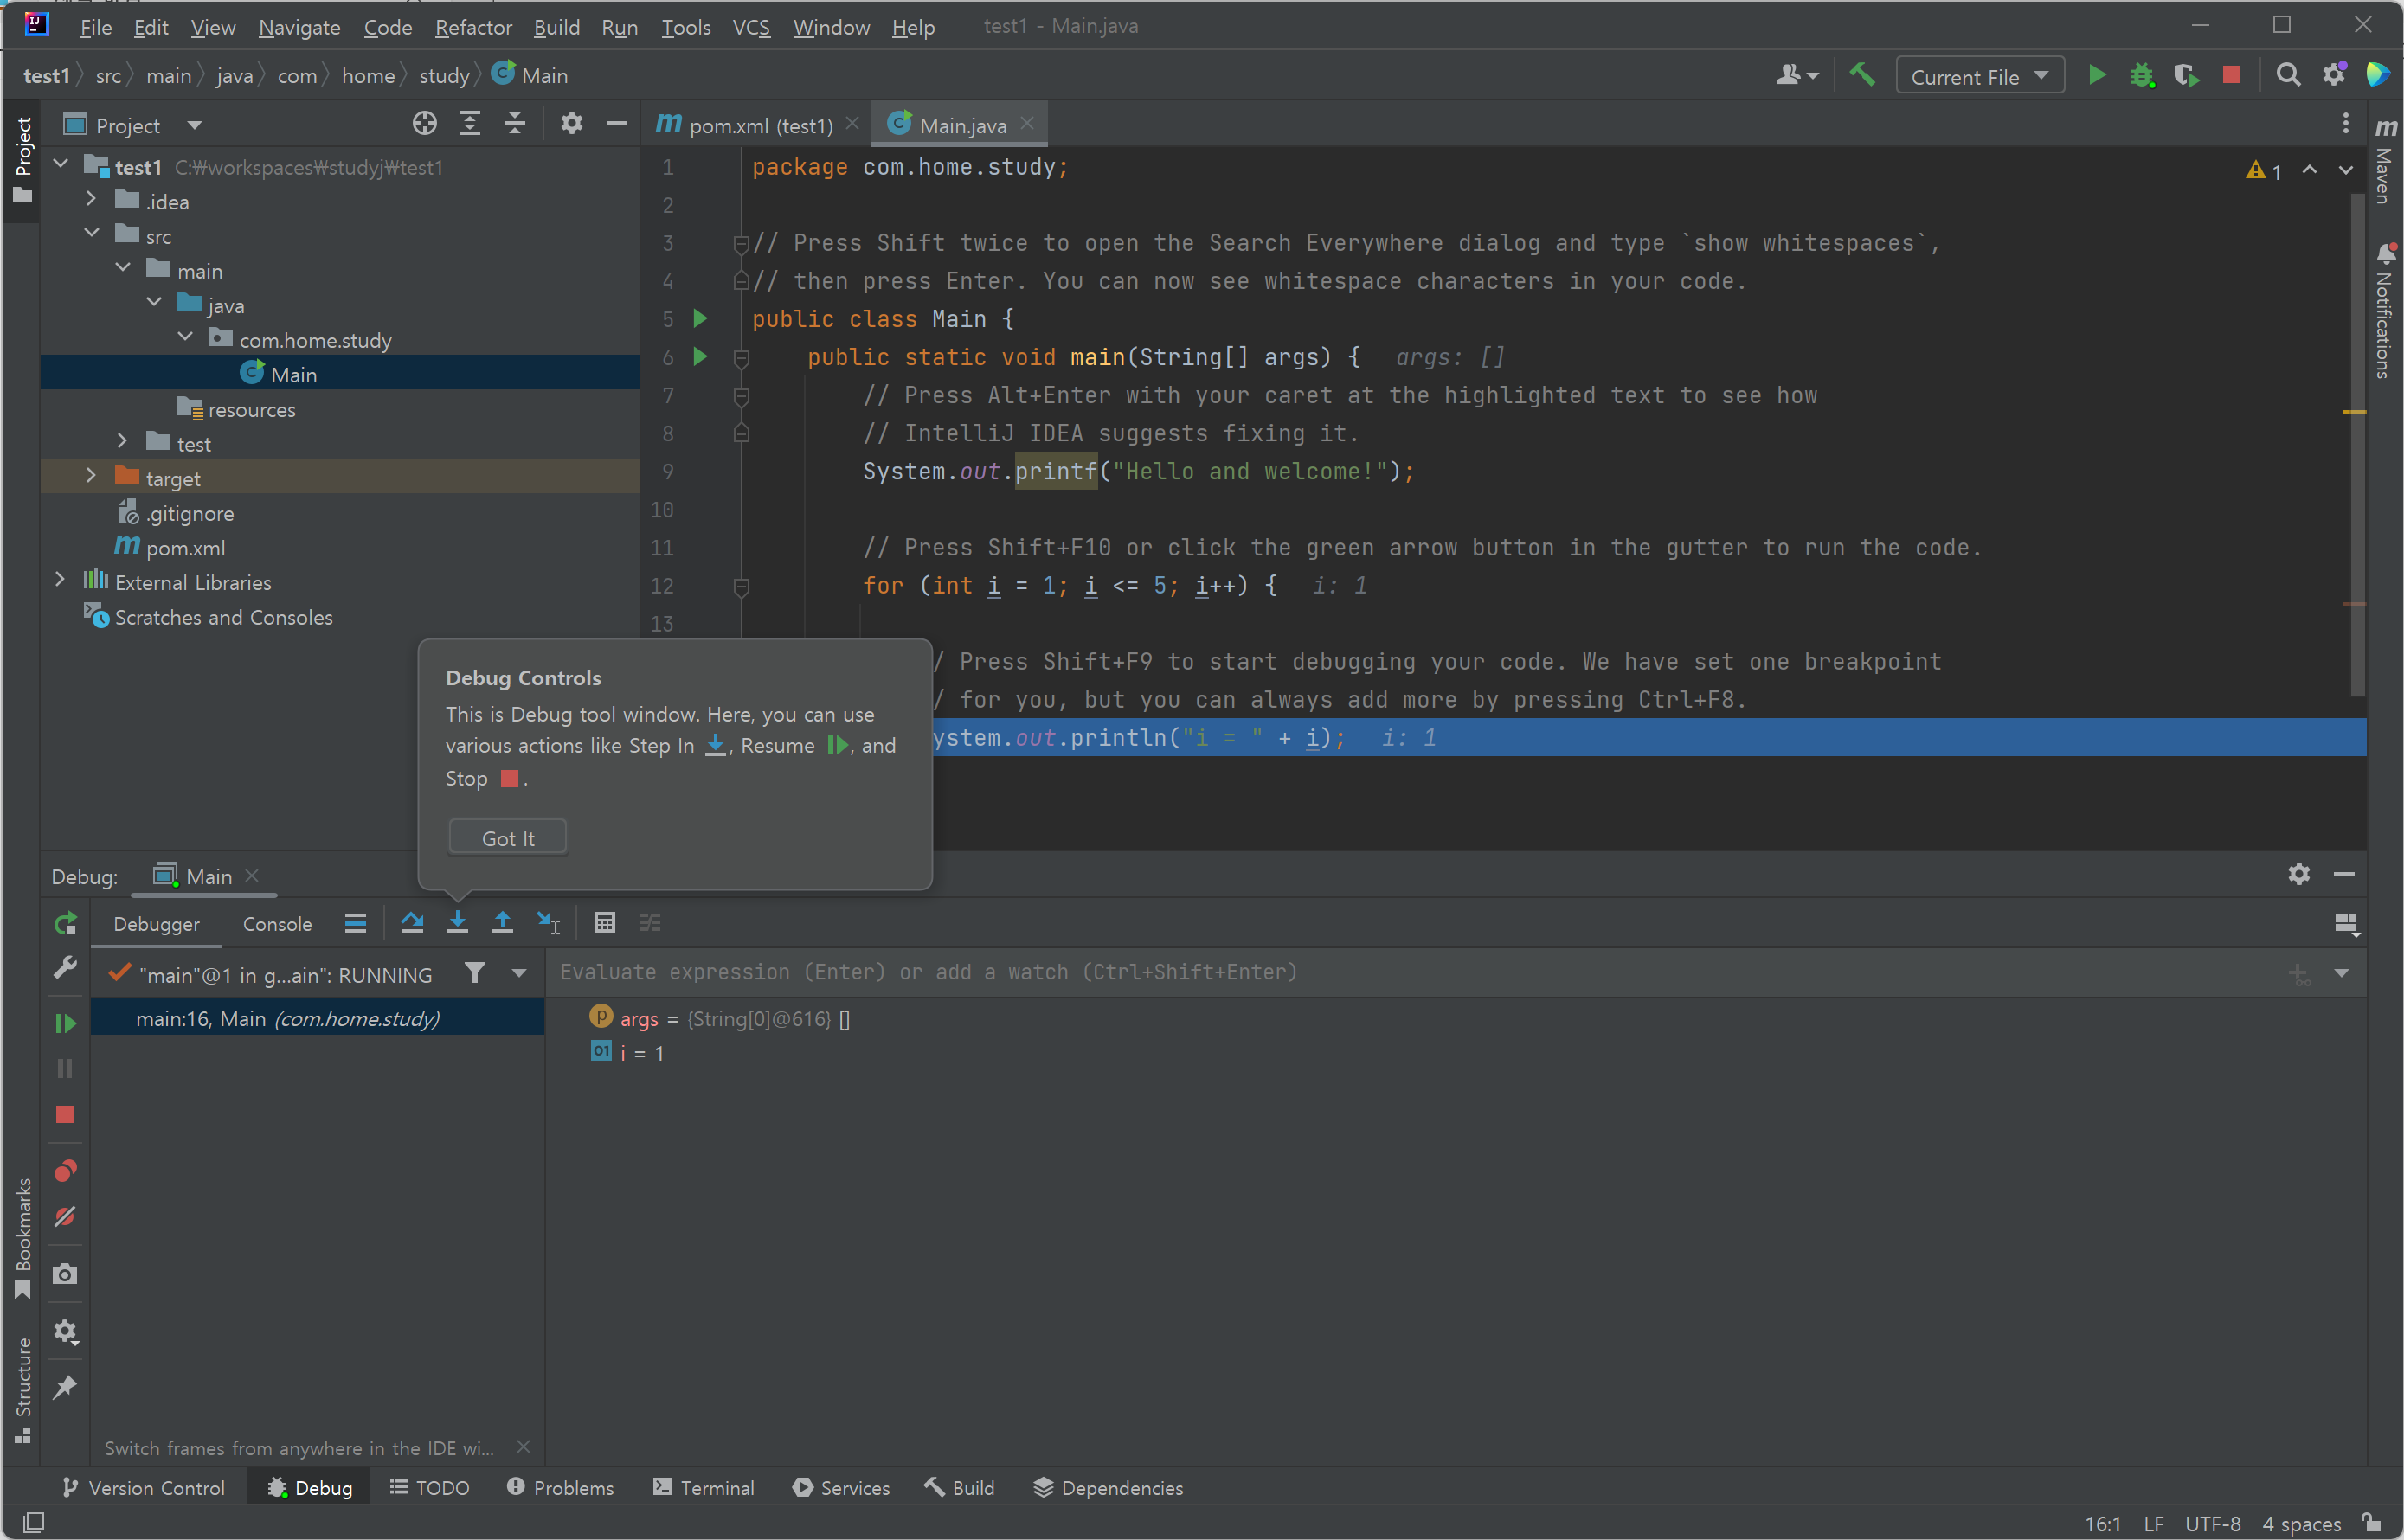Viewport: 2404px width, 1540px height.
Task: Click the Rerun Main debug icon
Action: tap(65, 924)
